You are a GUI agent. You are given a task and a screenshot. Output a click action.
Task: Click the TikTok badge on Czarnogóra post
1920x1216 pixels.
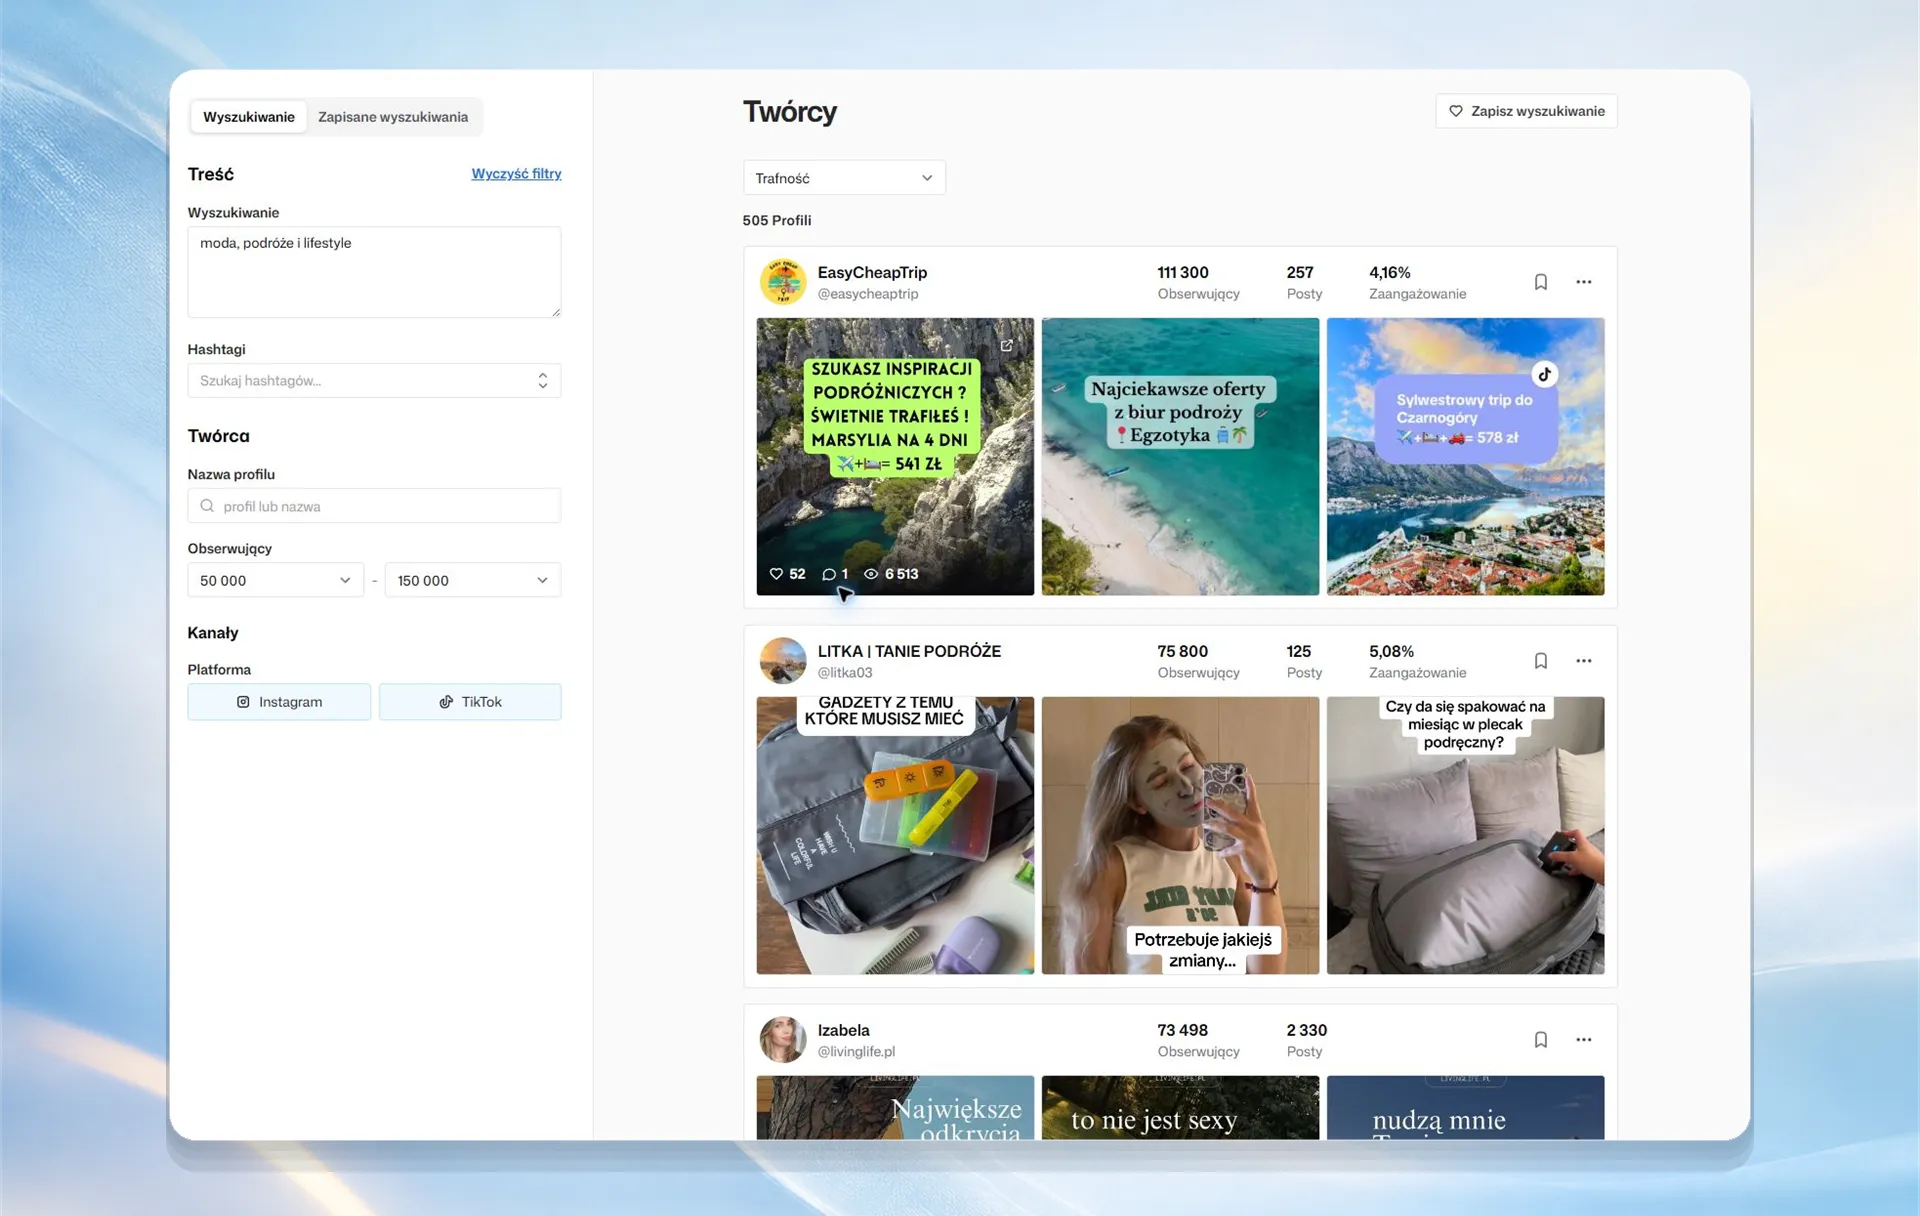pos(1545,374)
